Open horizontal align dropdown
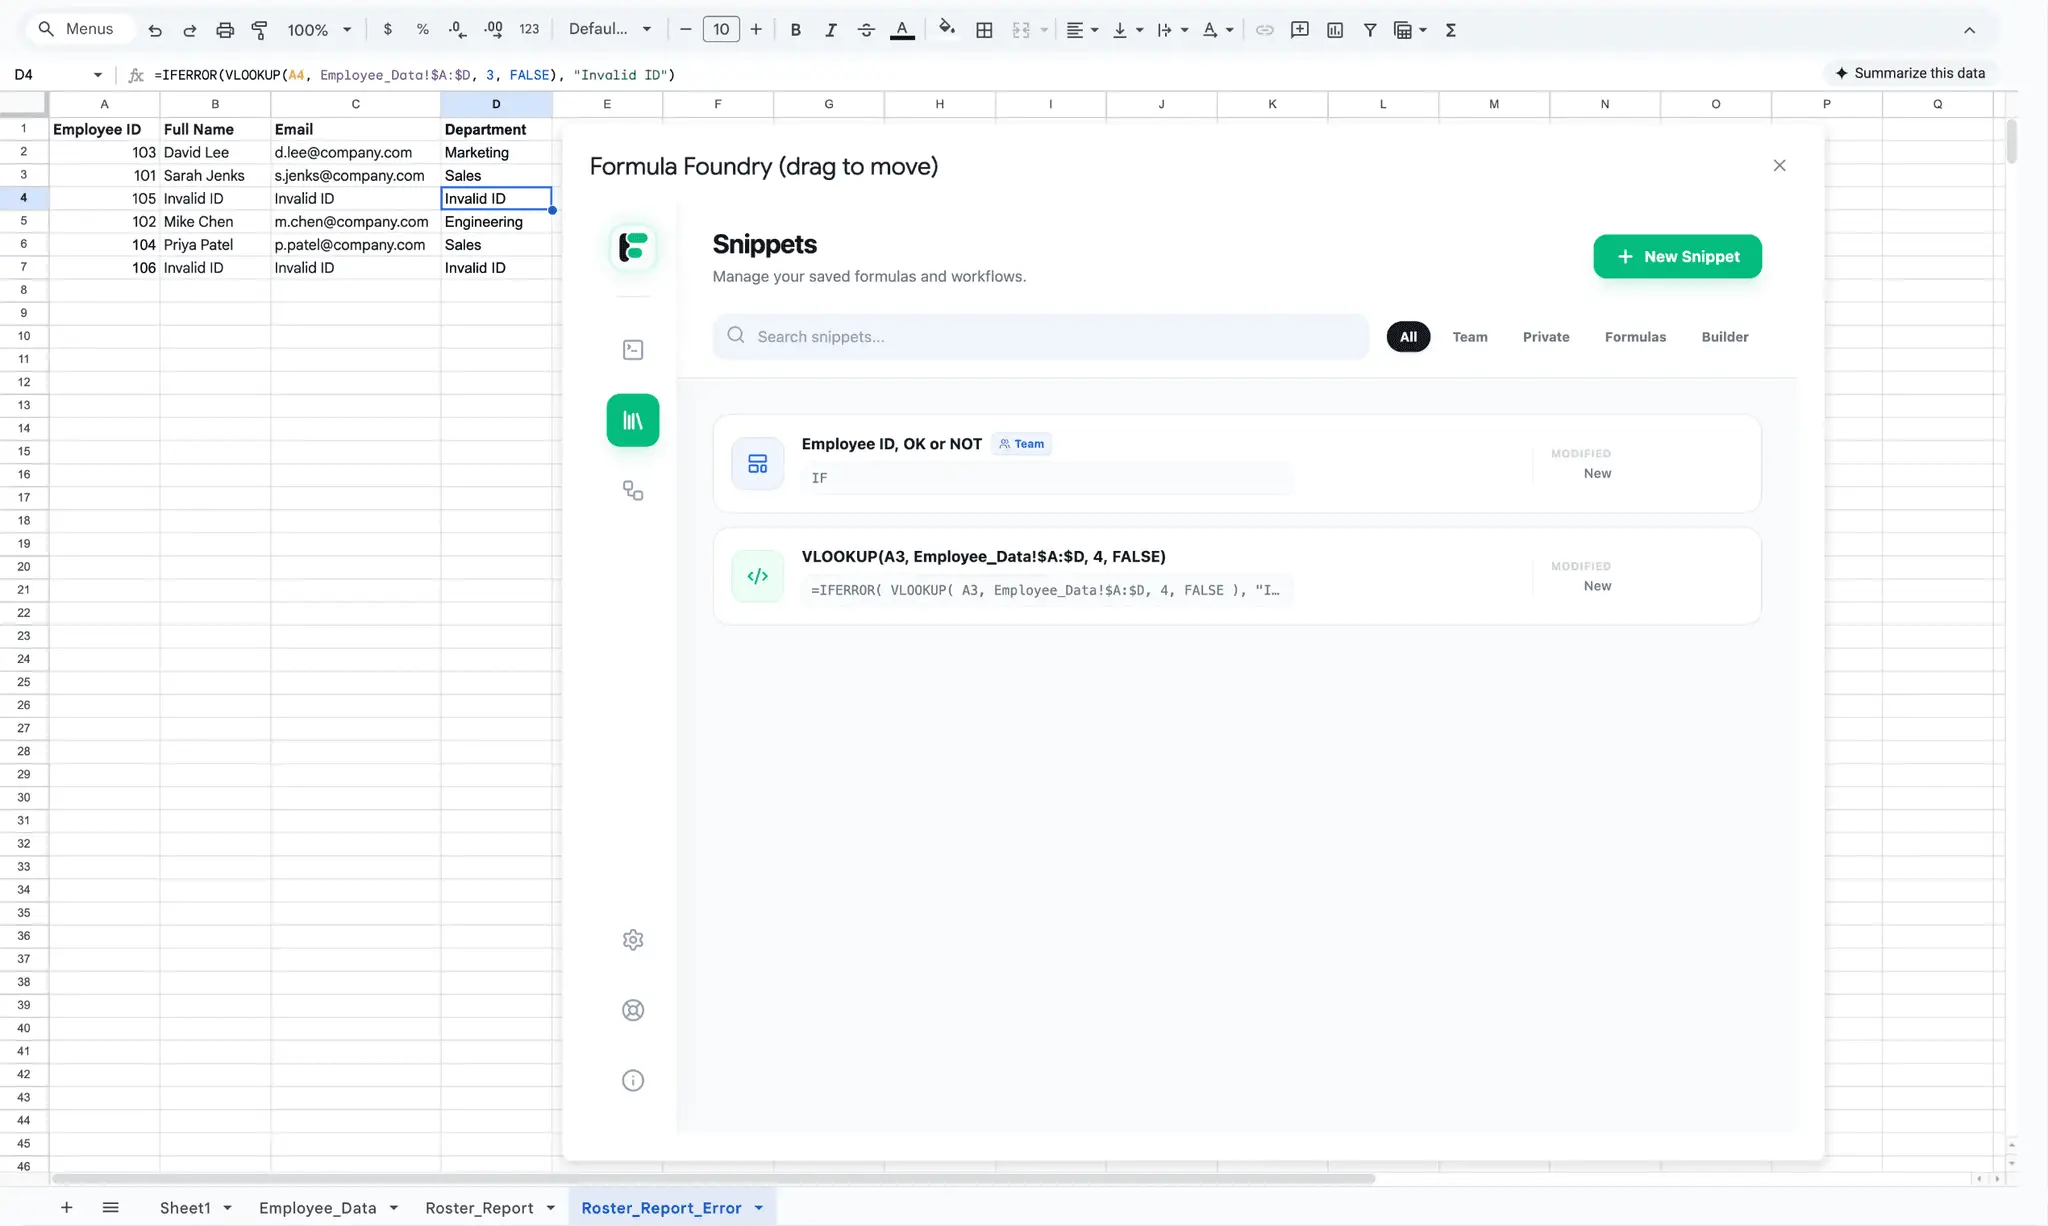The width and height of the screenshot is (2048, 1226). (x=1082, y=30)
